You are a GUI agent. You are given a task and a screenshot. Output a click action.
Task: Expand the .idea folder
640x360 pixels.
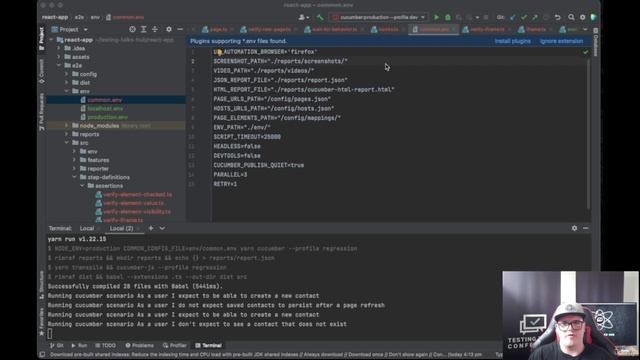click(x=59, y=48)
